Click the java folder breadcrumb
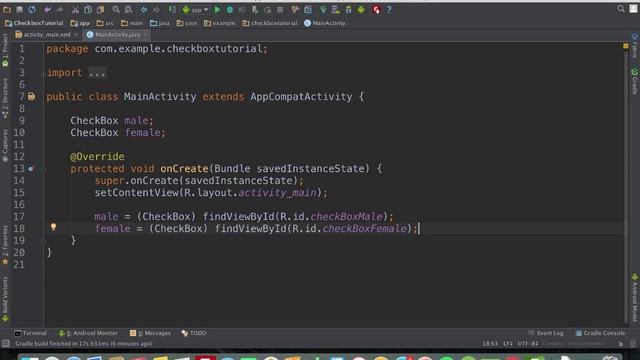 click(160, 23)
